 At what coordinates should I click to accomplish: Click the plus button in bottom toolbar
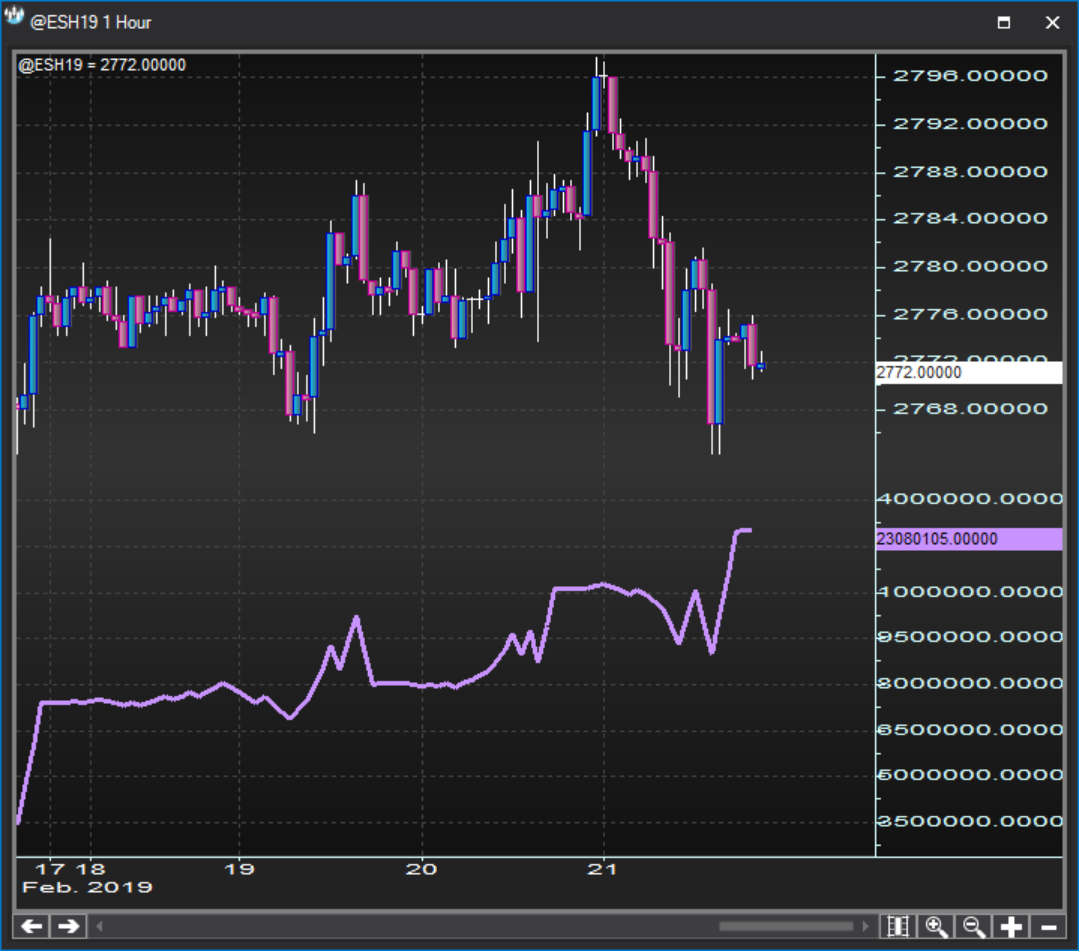tap(1011, 926)
